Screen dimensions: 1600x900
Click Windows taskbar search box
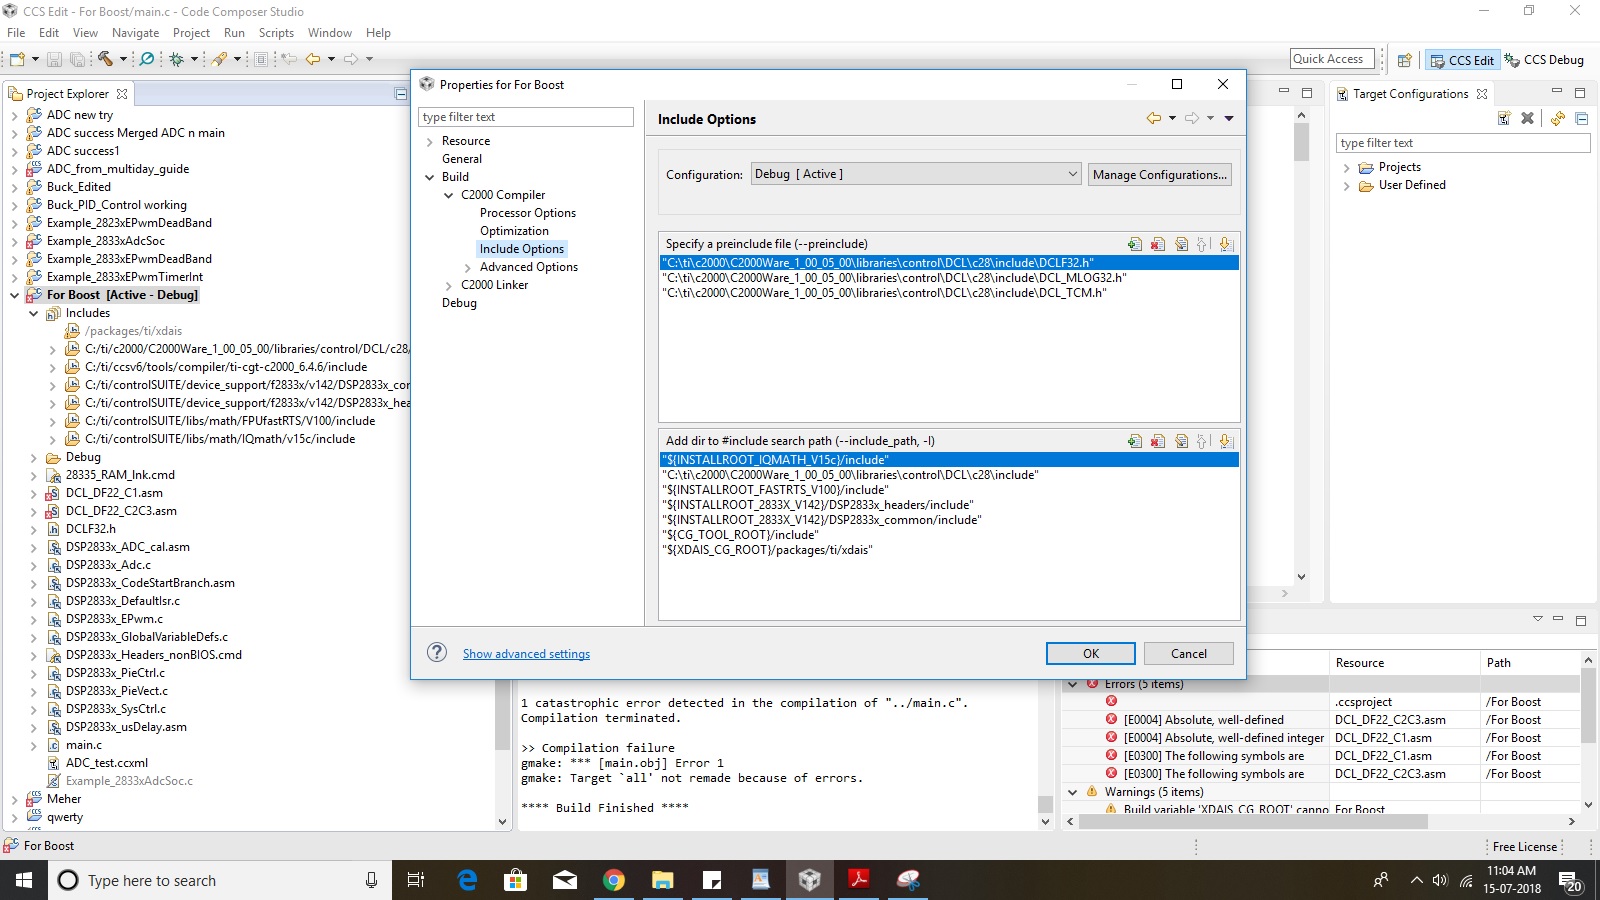tap(219, 880)
